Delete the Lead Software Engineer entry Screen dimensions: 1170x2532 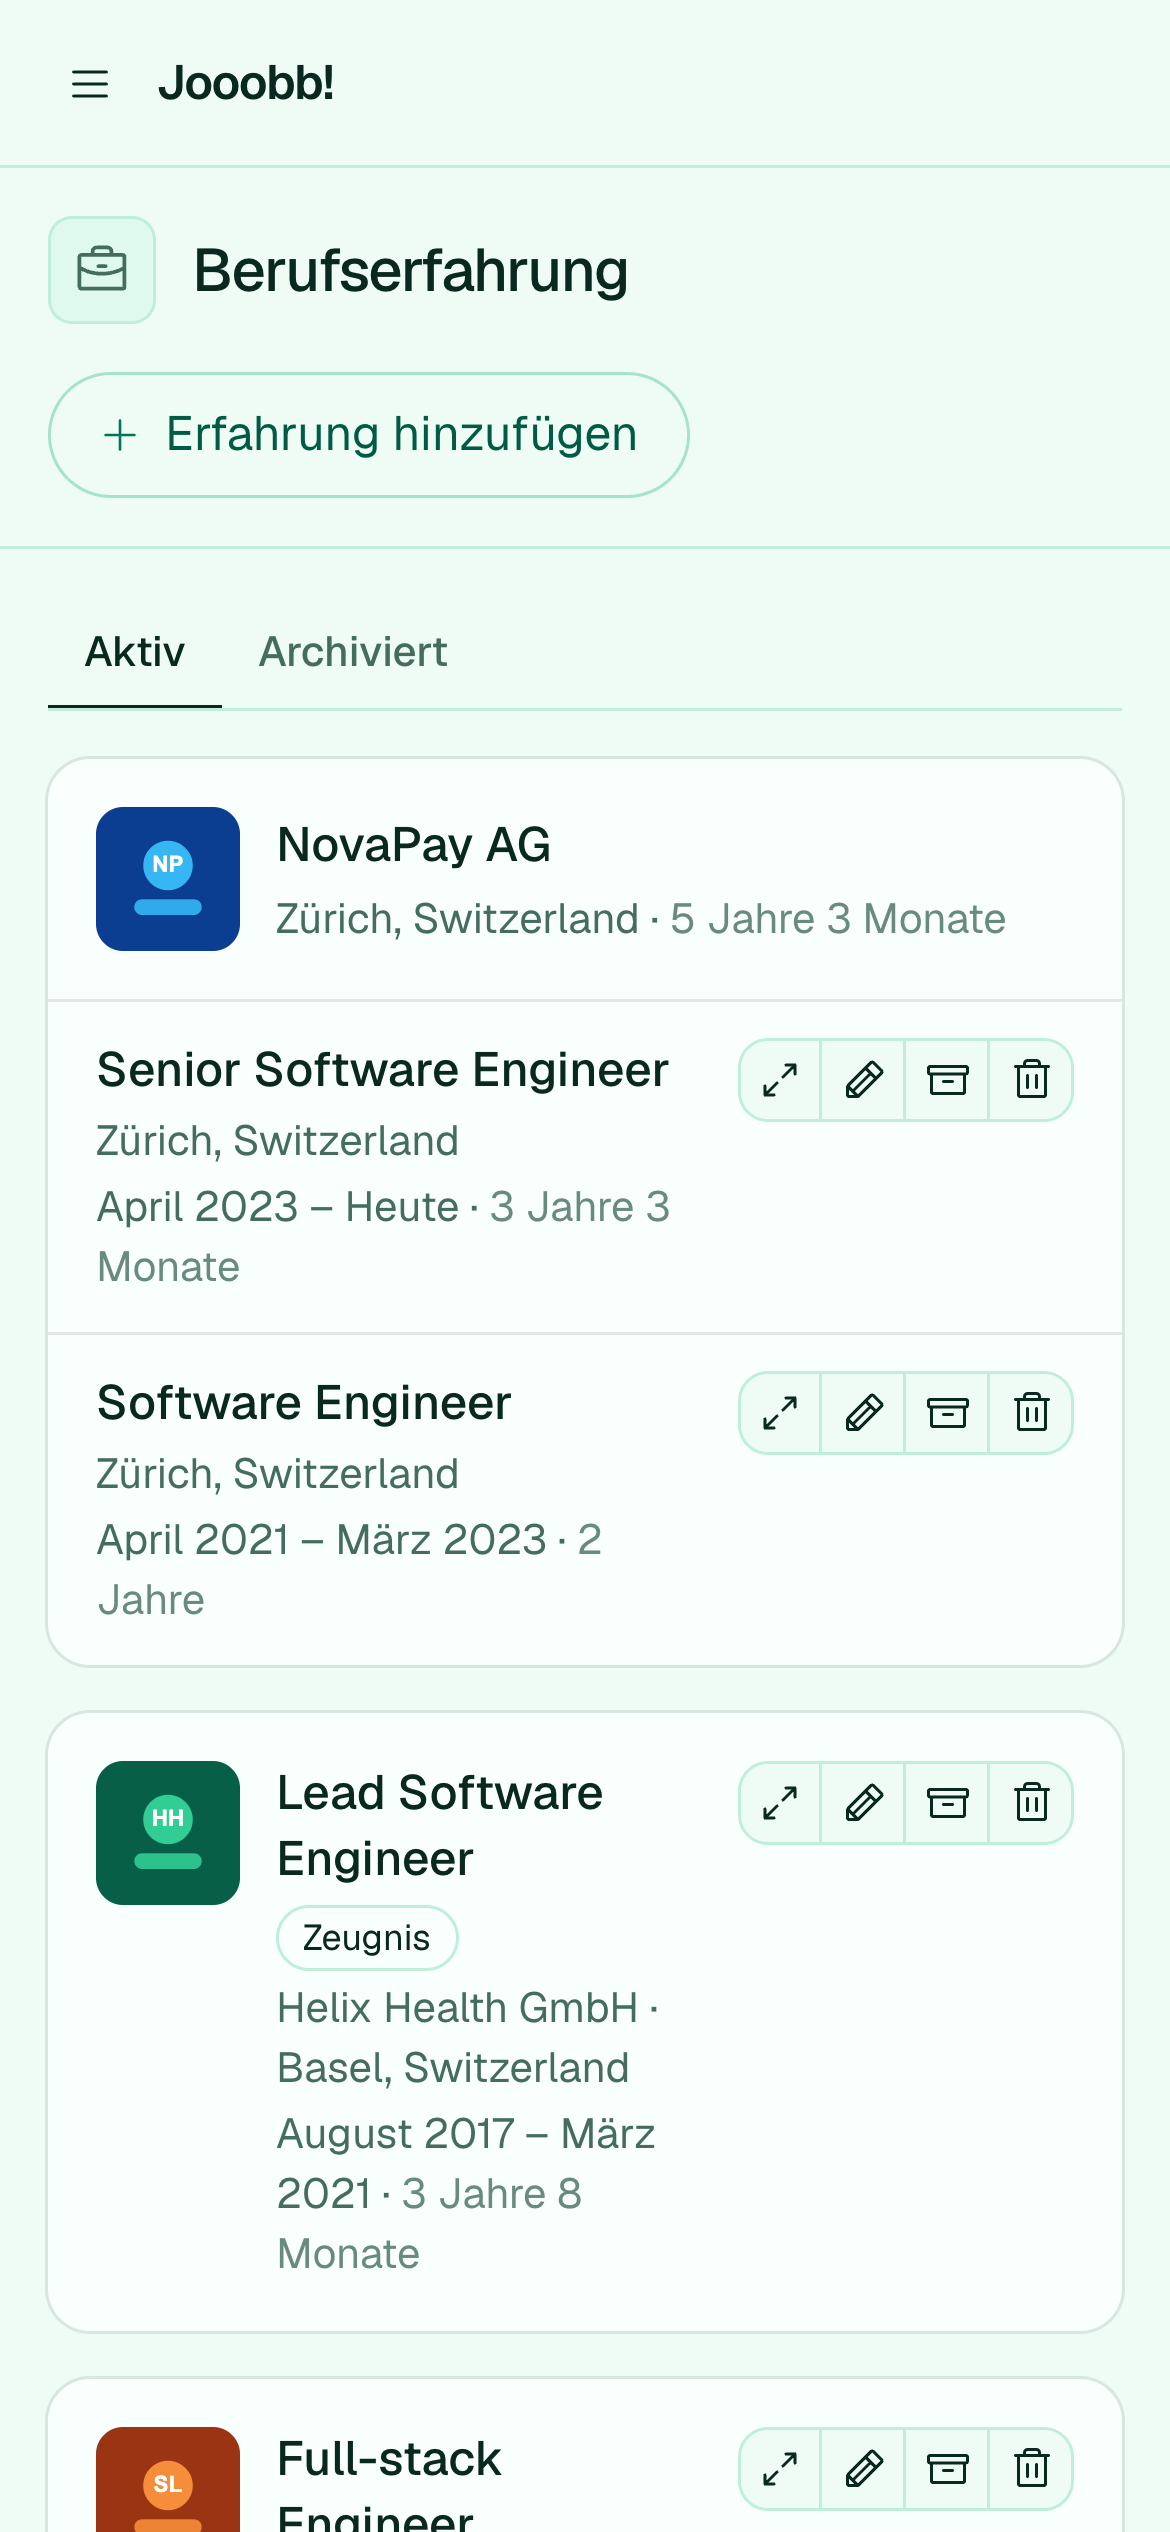1032,1803
